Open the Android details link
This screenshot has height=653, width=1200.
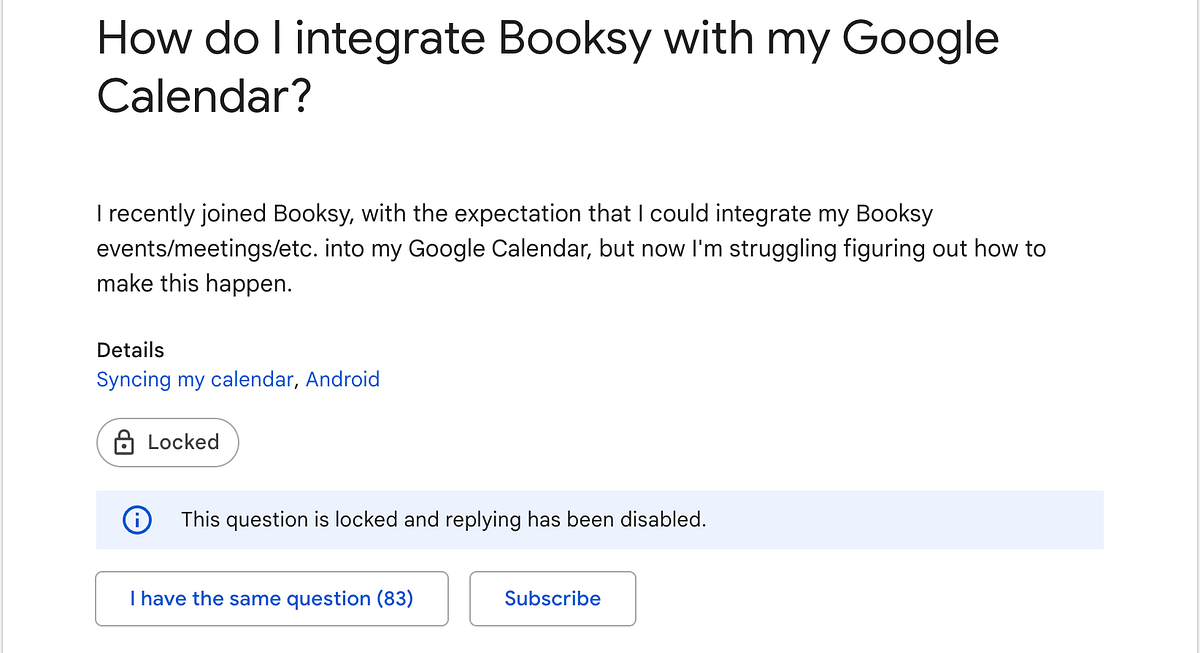click(x=343, y=379)
